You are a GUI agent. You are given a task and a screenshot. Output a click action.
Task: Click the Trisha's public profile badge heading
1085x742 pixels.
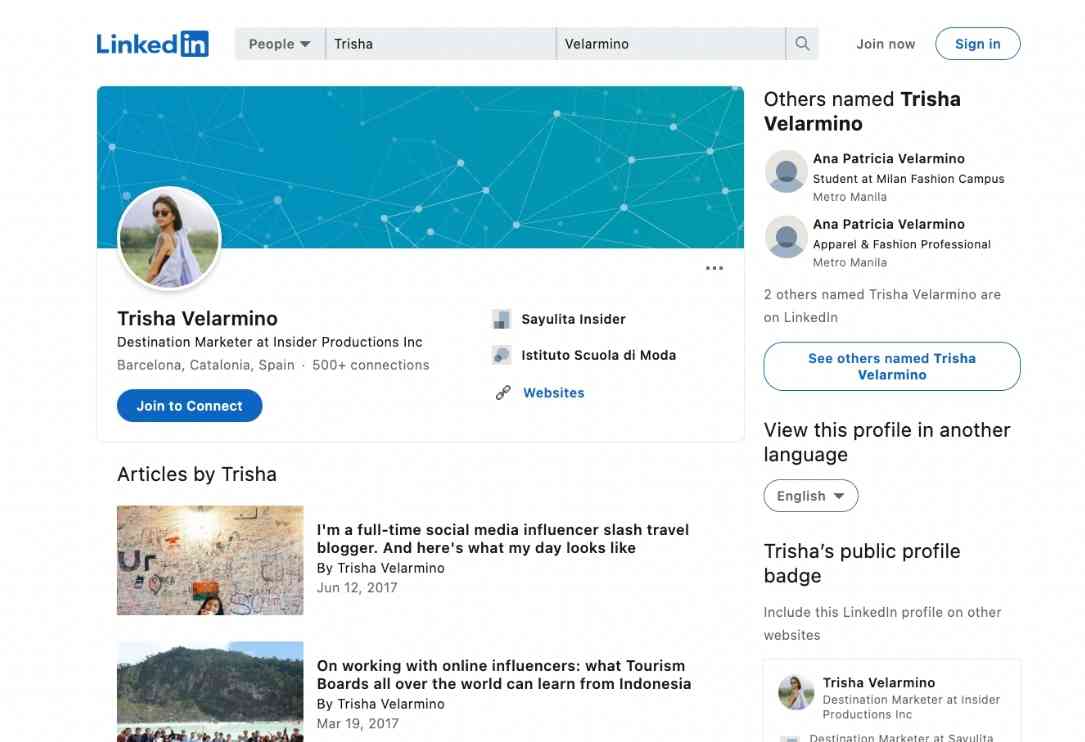[x=862, y=563]
